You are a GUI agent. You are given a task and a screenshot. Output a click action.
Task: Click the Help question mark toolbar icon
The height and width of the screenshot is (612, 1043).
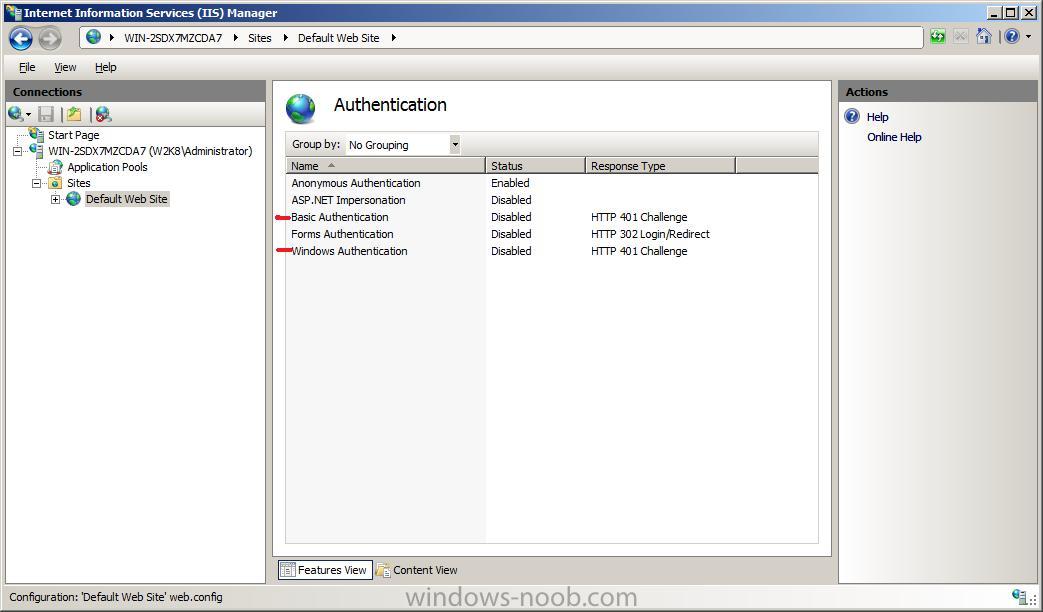(x=1012, y=37)
